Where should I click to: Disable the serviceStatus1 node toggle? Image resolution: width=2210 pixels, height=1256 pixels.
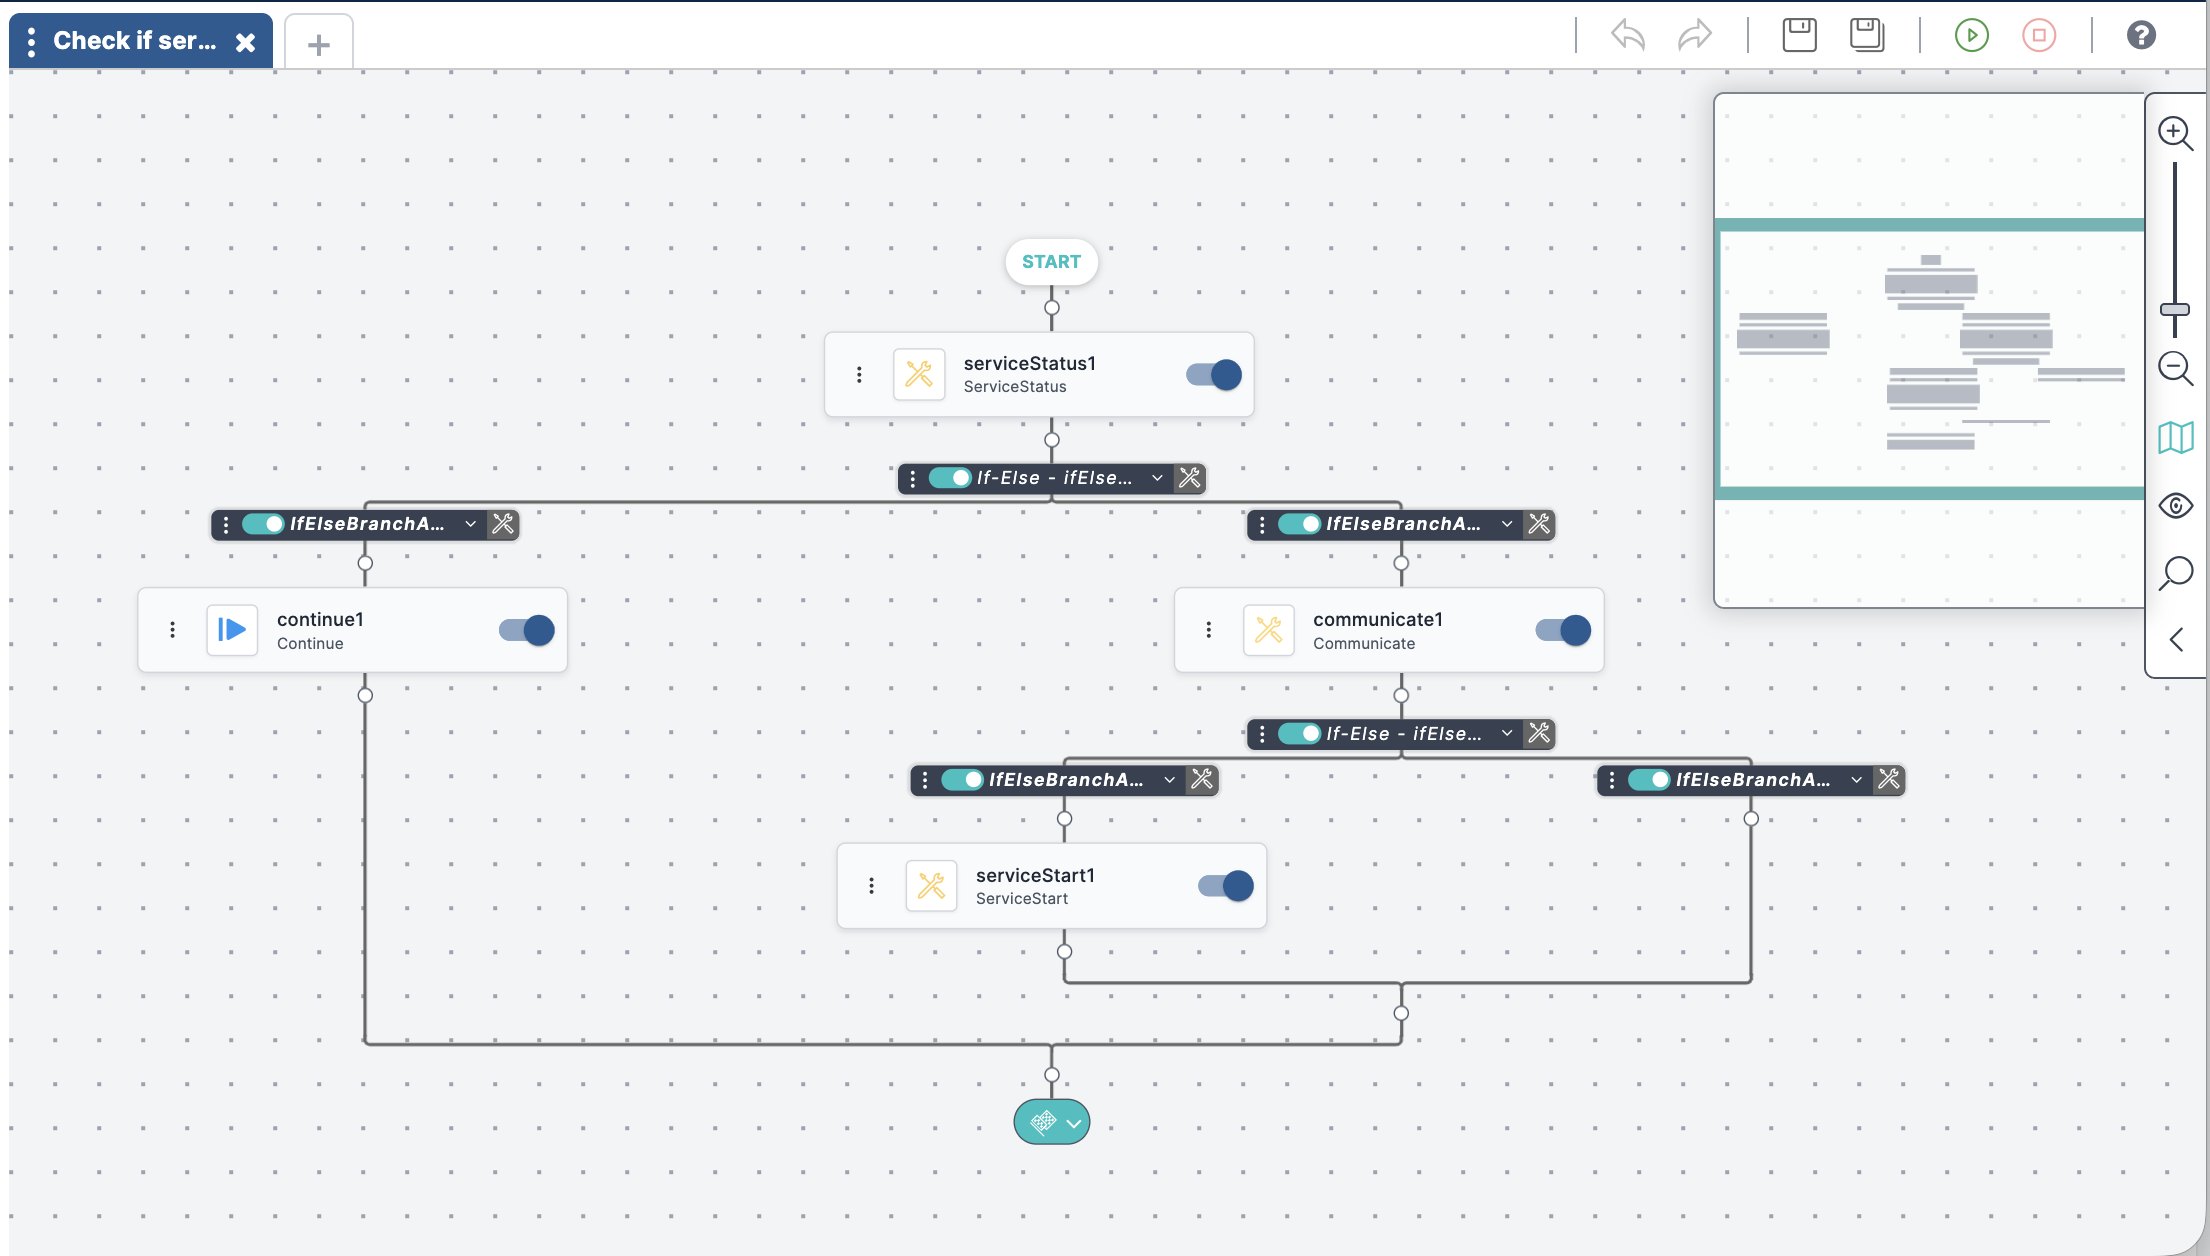tap(1211, 374)
